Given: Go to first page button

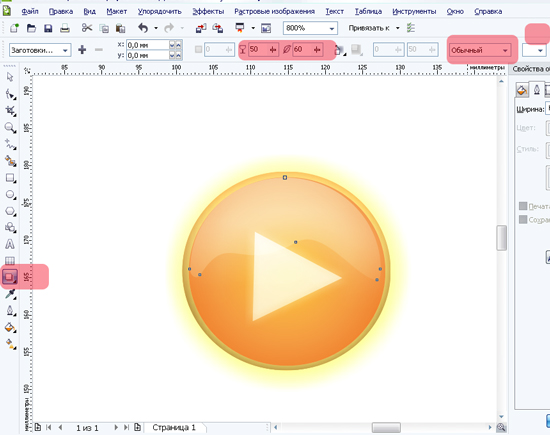Looking at the screenshot, I should (49, 427).
